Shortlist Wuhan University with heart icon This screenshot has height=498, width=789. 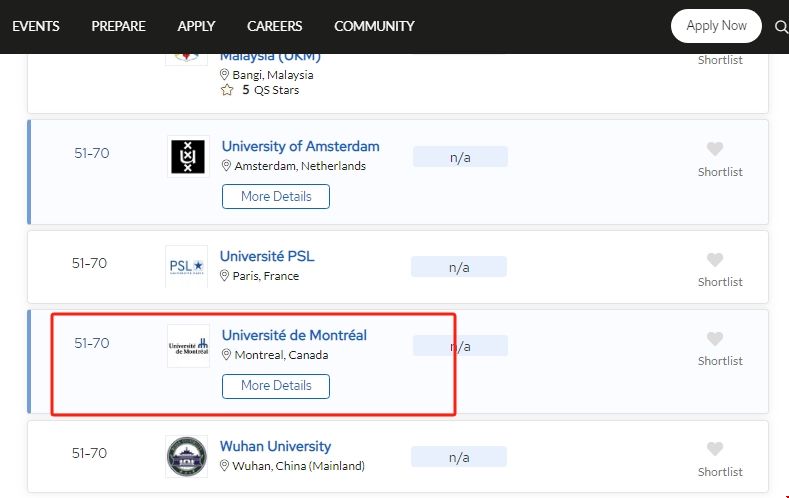click(714, 449)
